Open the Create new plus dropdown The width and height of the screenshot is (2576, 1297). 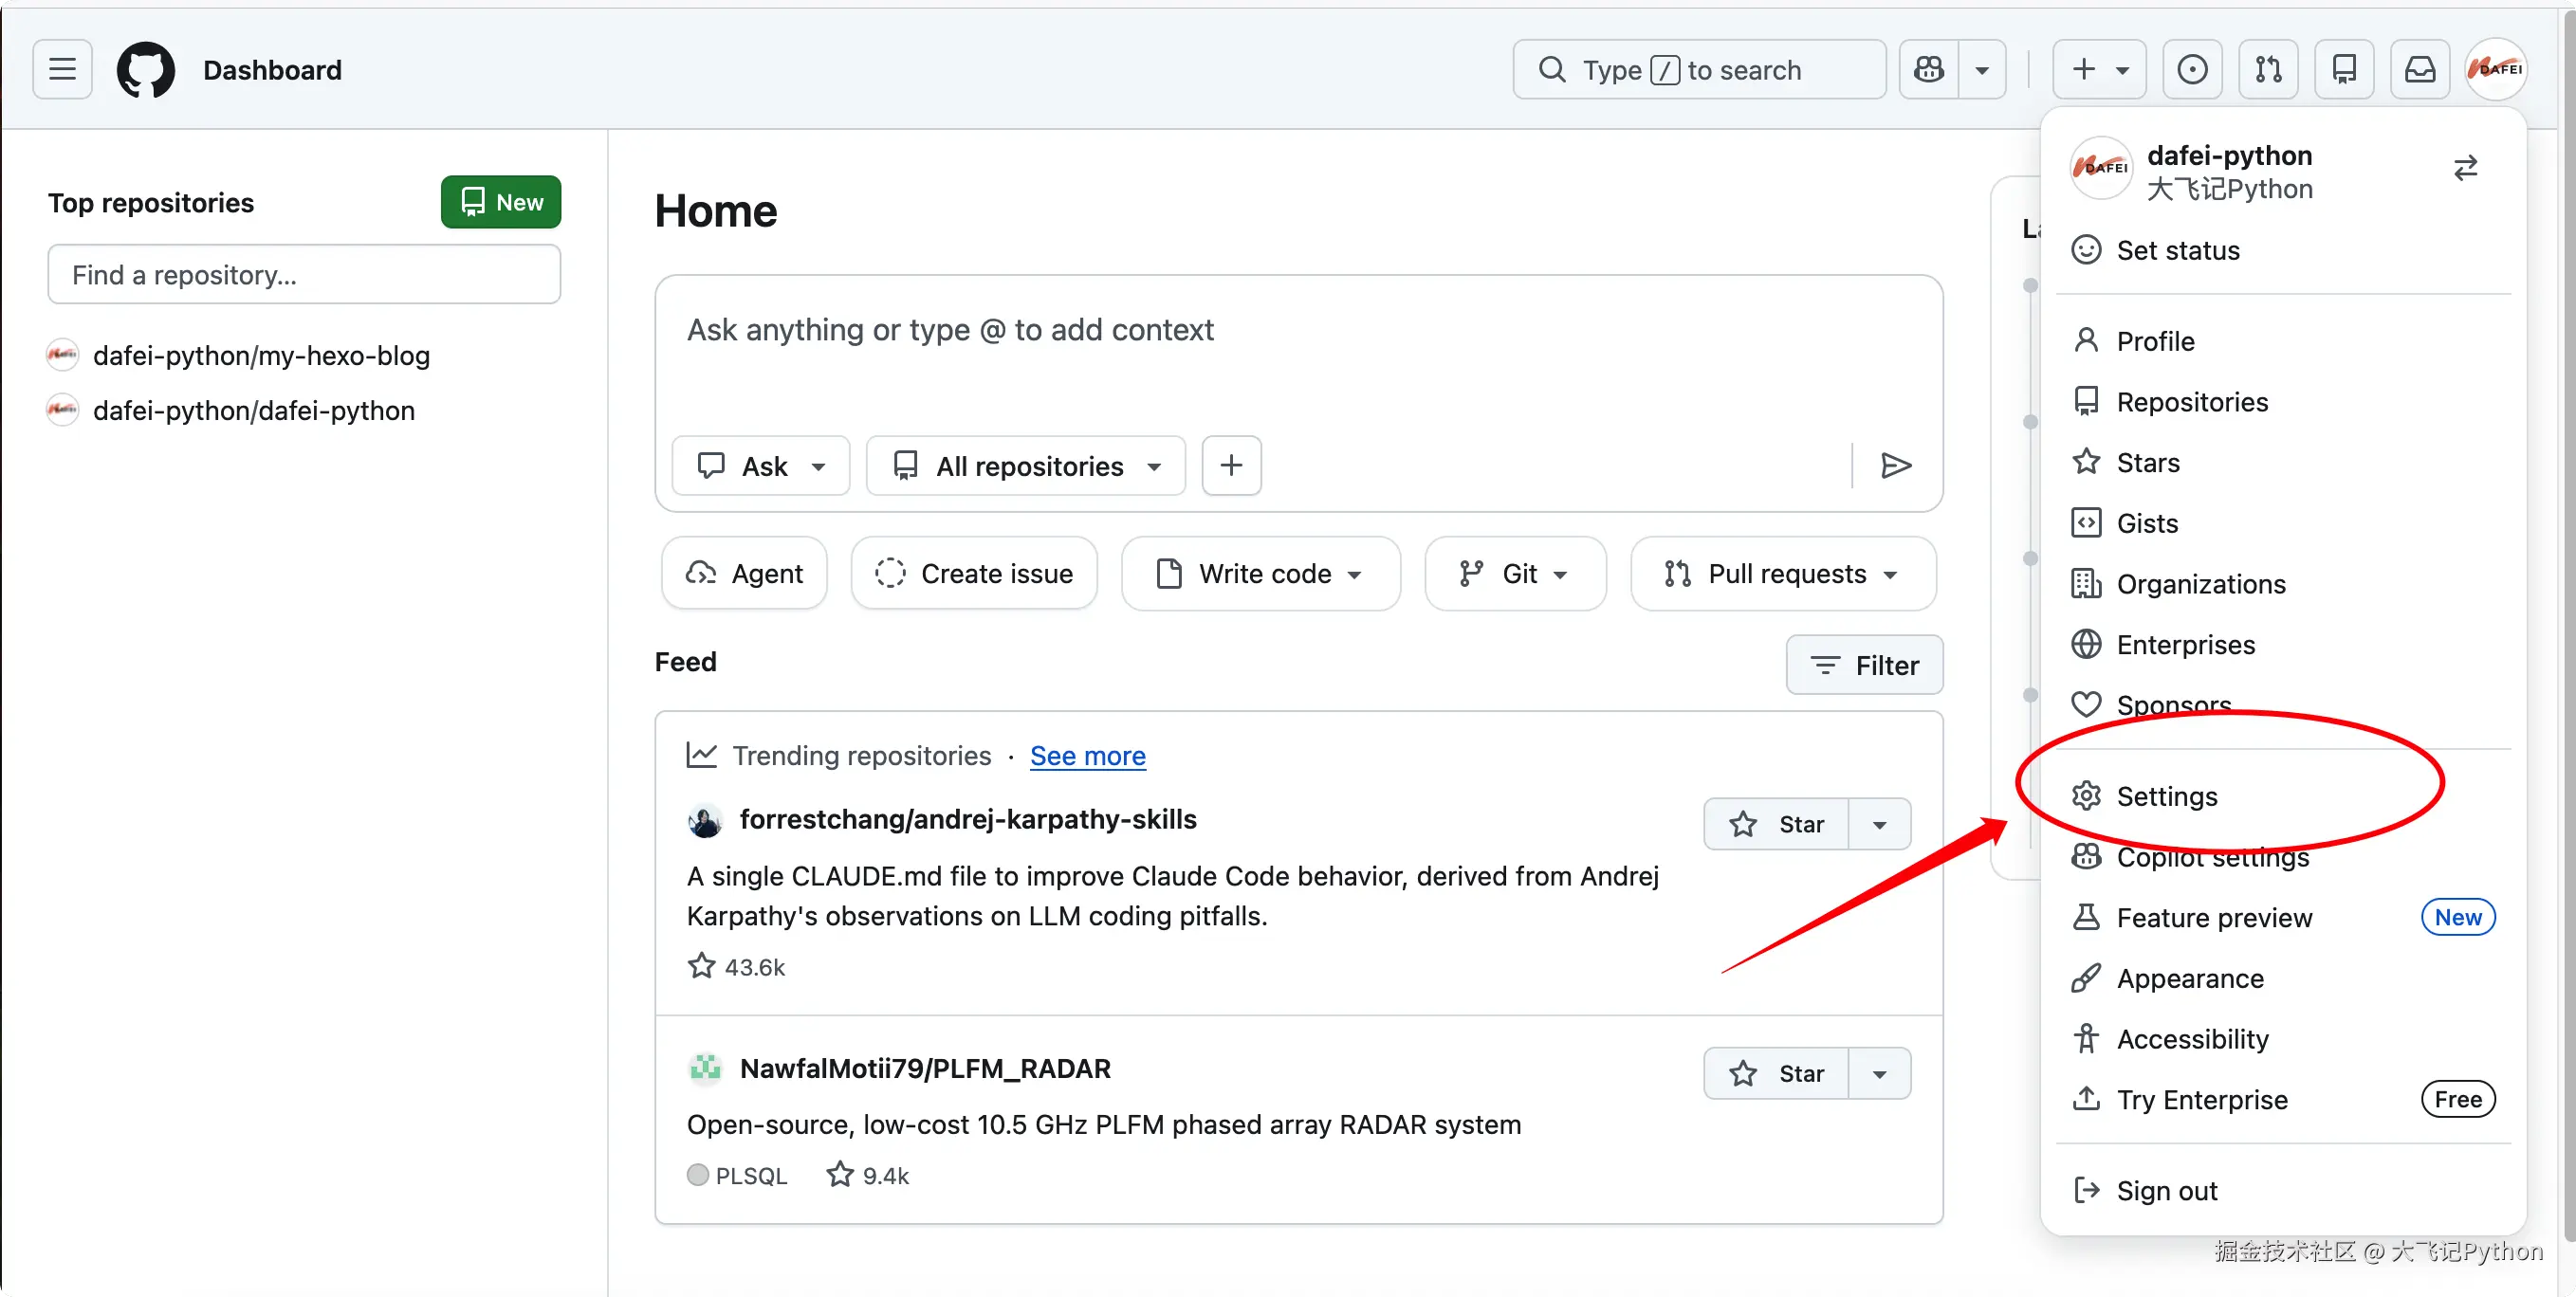point(2098,69)
